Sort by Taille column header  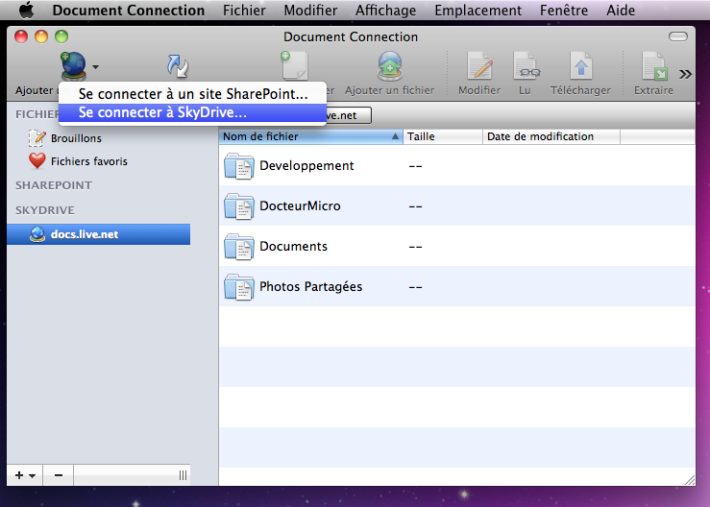click(x=442, y=136)
